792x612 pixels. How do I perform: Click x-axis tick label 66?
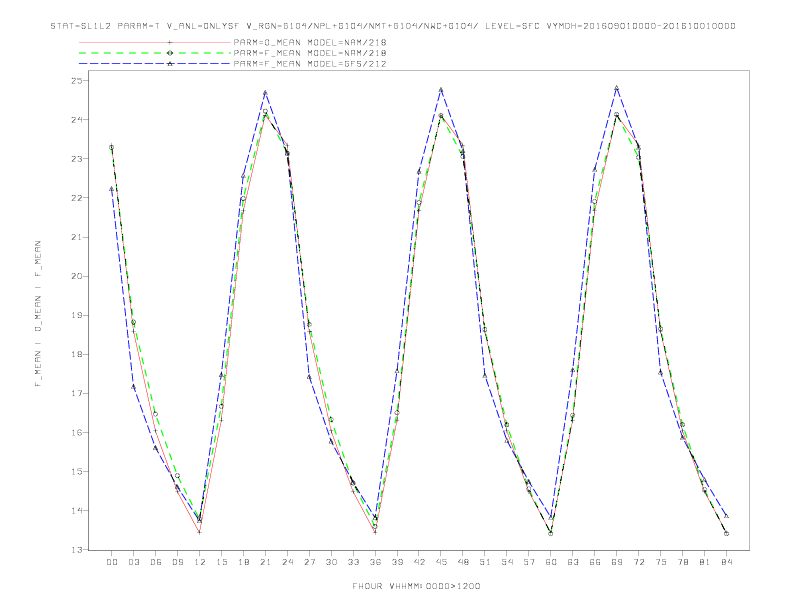[x=595, y=562]
